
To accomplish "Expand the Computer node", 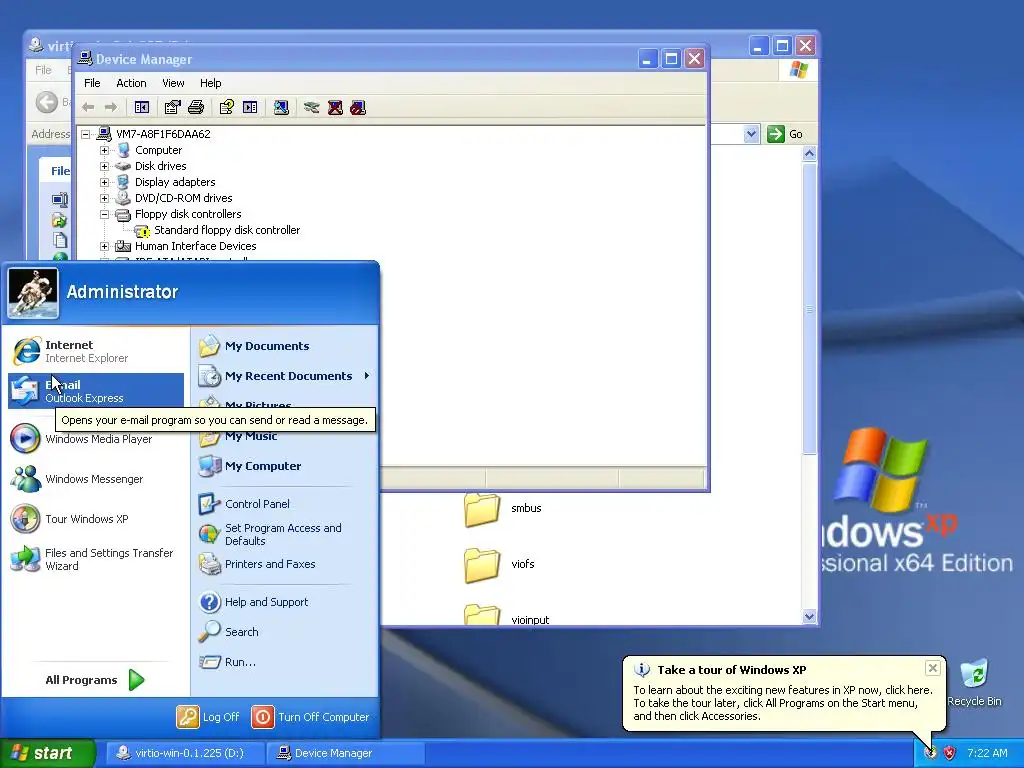I will click(x=104, y=150).
